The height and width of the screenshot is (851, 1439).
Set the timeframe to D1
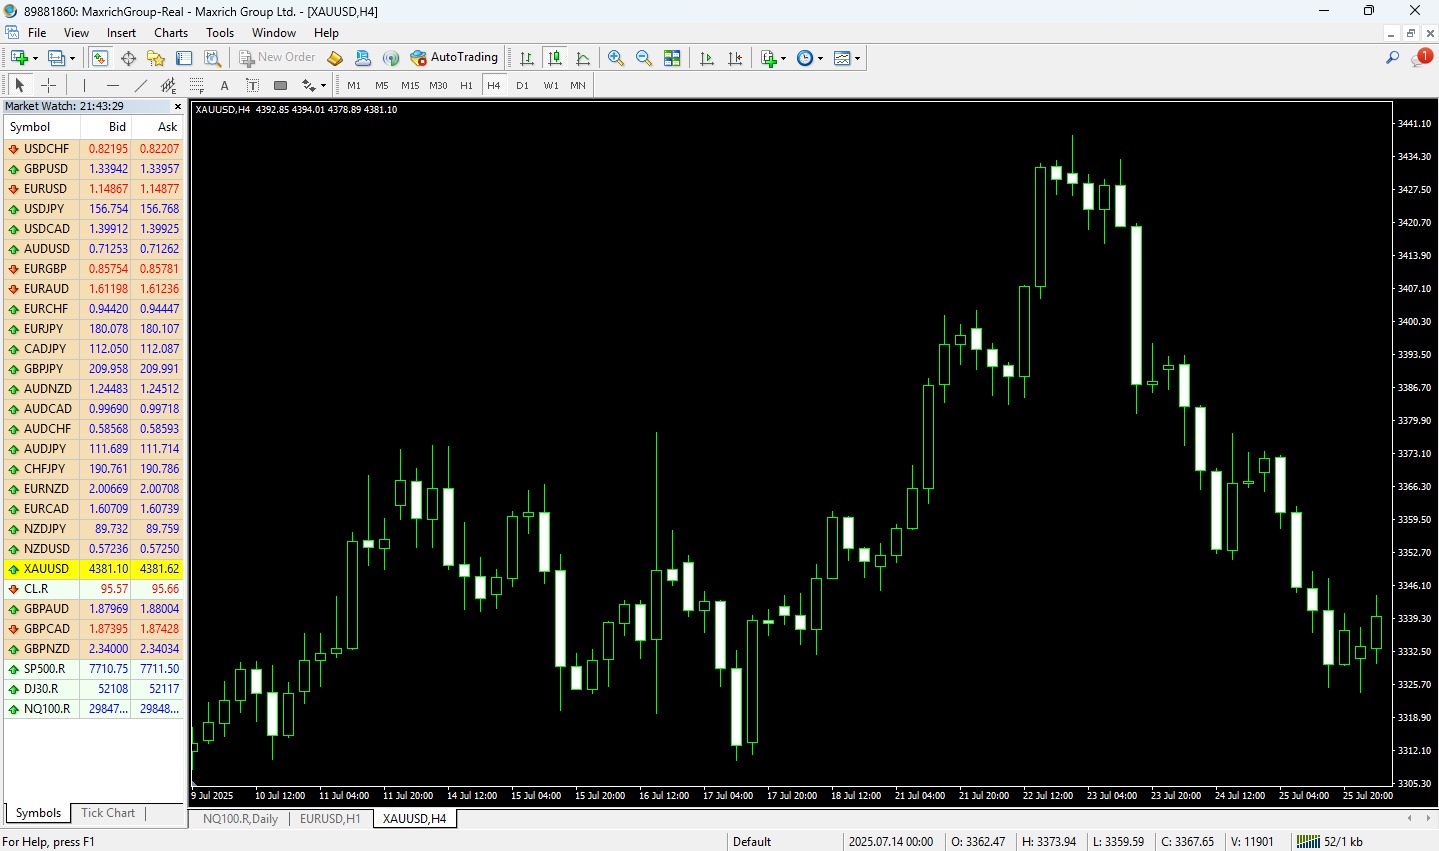pyautogui.click(x=522, y=85)
